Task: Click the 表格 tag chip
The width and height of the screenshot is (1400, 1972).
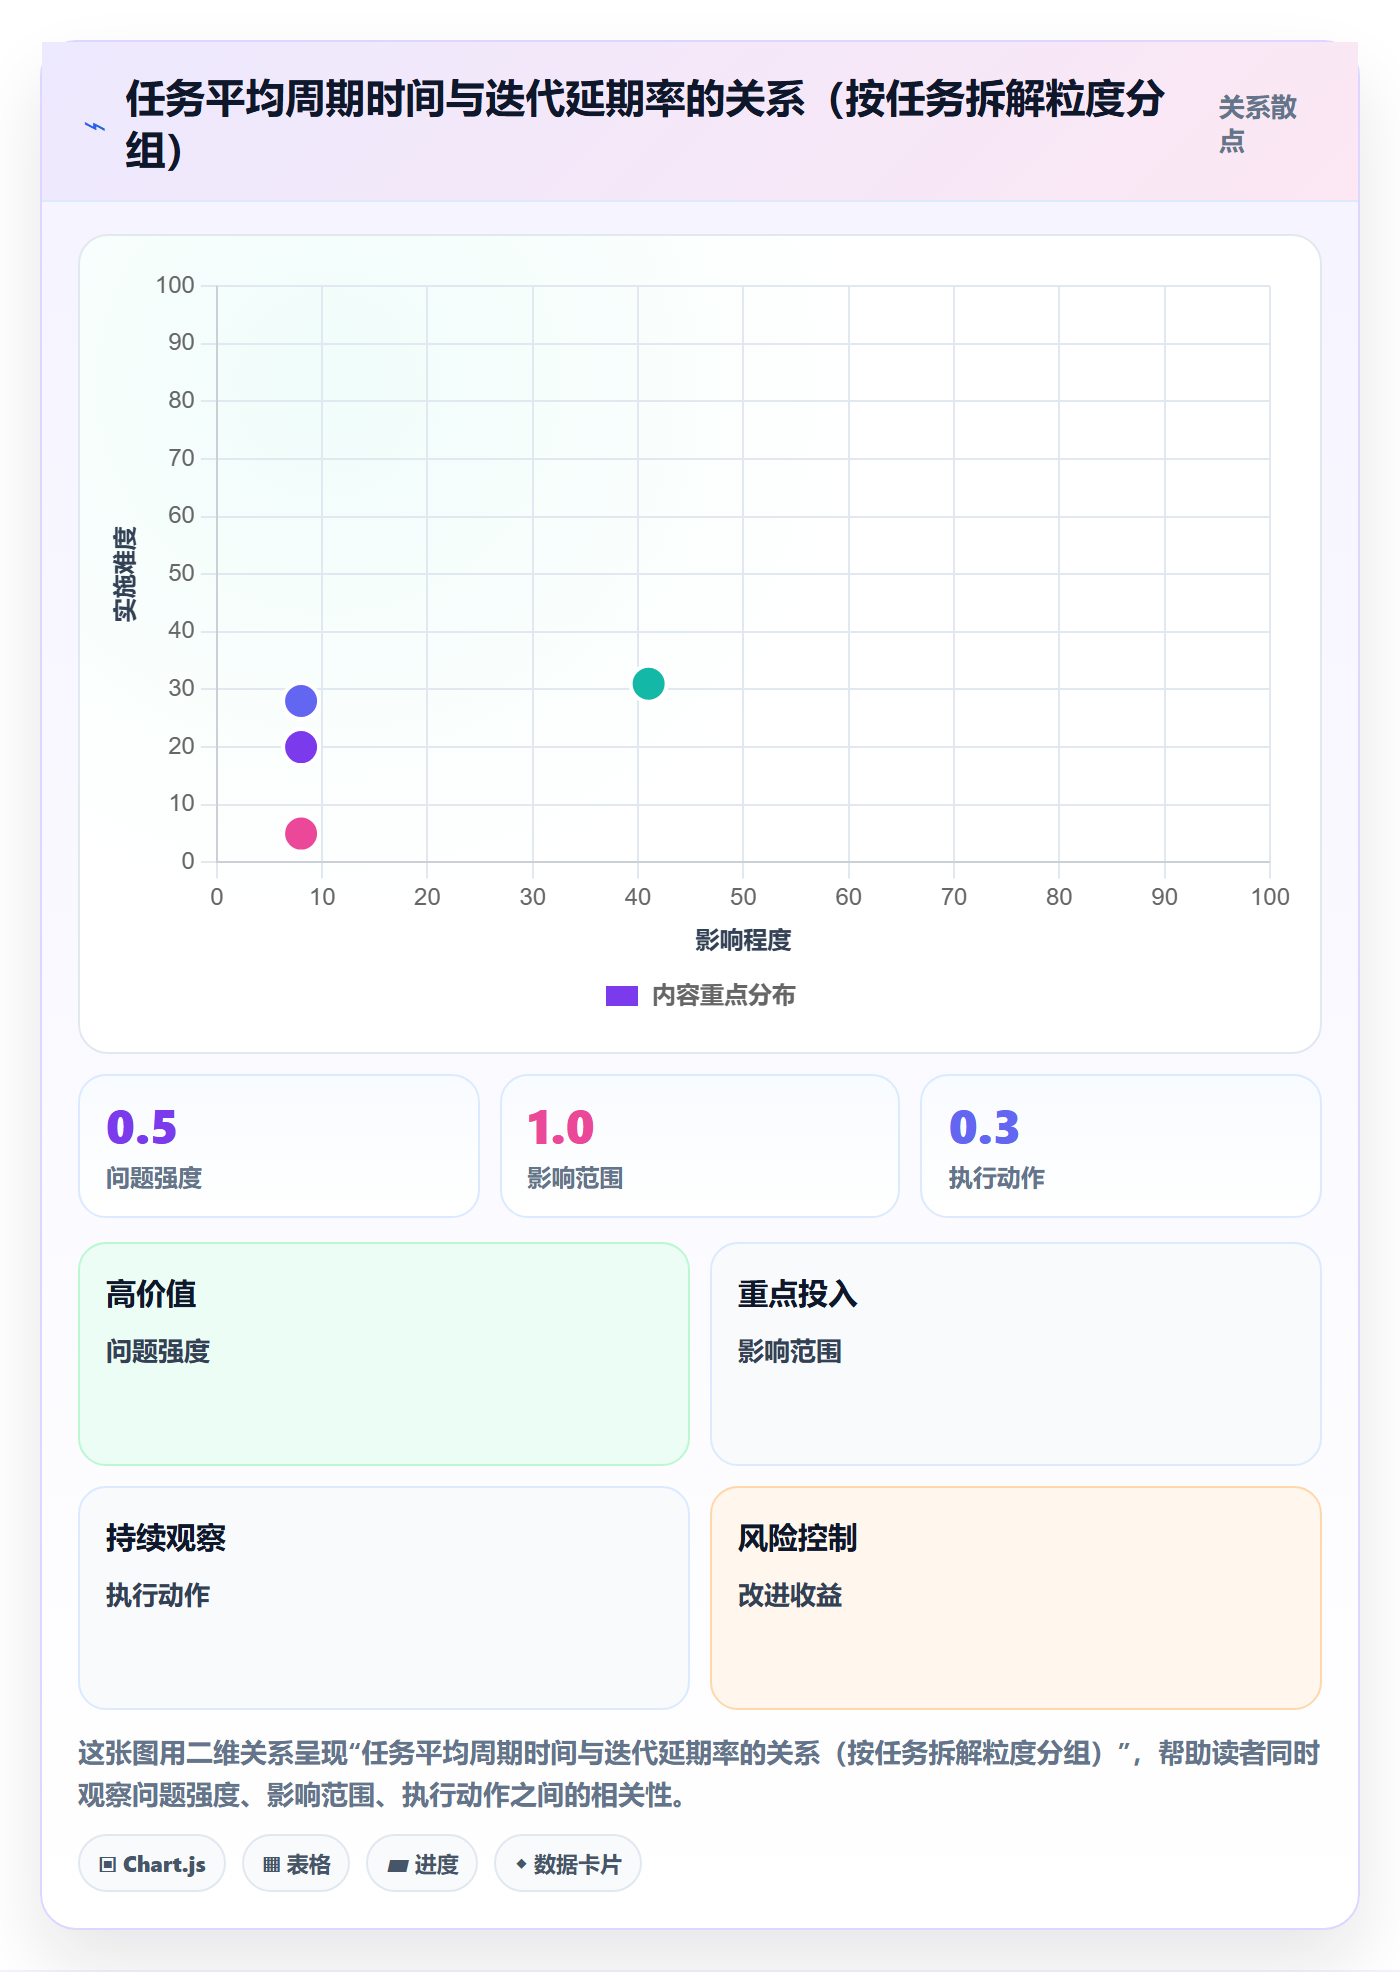Action: pyautogui.click(x=296, y=1864)
